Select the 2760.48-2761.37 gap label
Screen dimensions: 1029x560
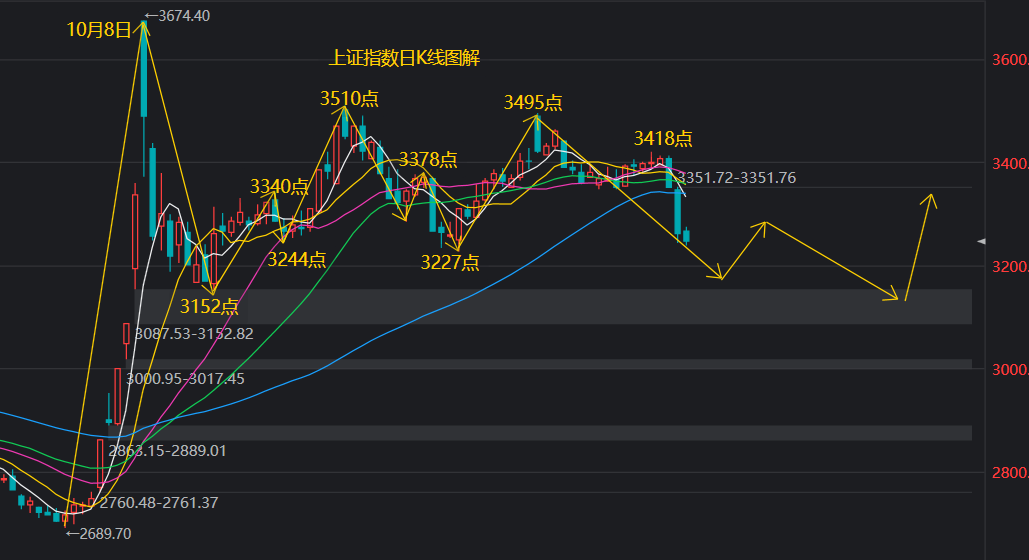159,503
